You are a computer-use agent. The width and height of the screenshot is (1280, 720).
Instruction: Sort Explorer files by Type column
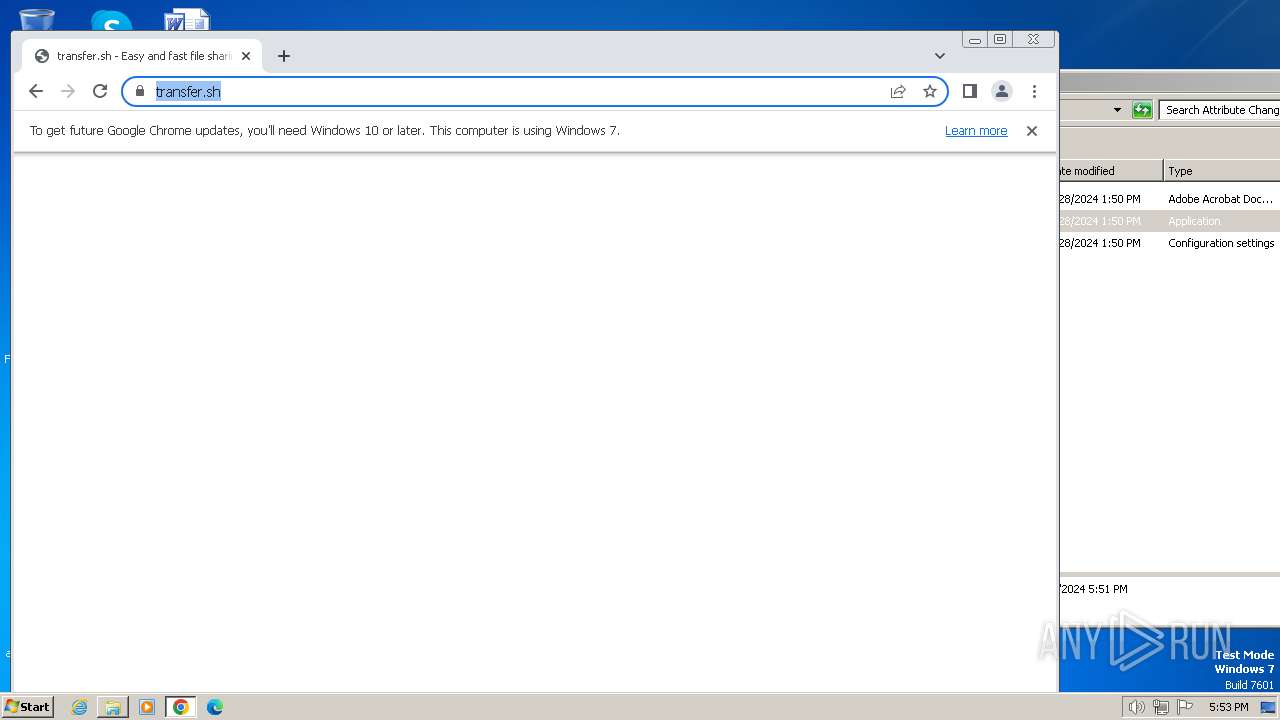(1222, 171)
